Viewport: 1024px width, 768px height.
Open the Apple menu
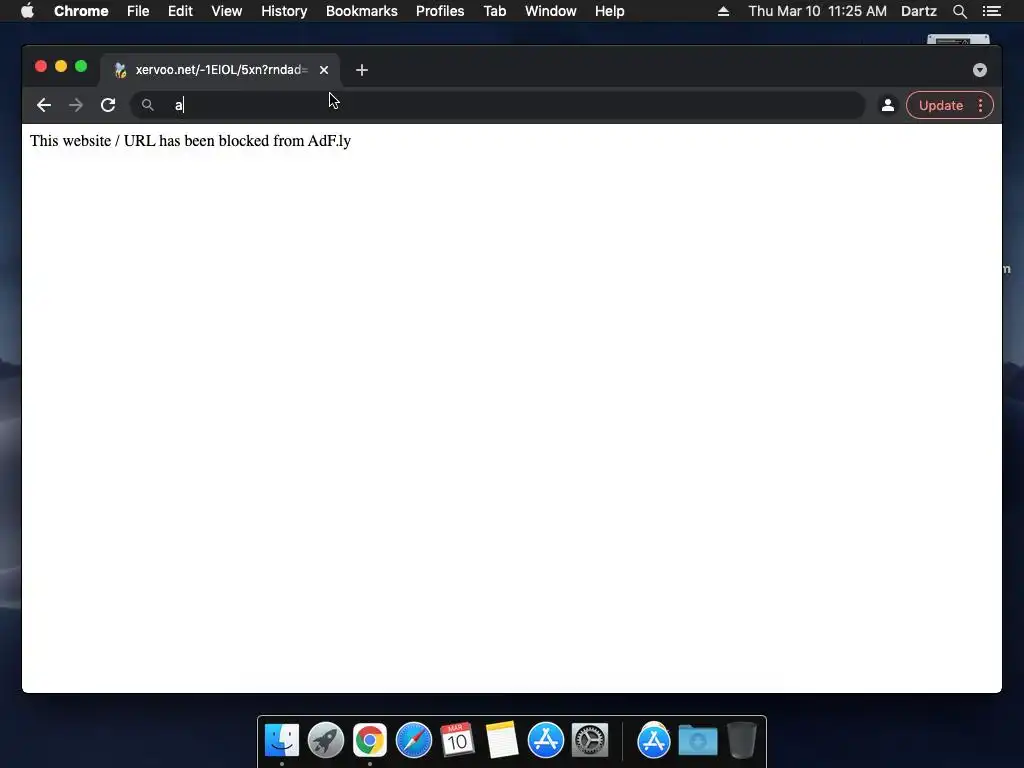coord(27,11)
